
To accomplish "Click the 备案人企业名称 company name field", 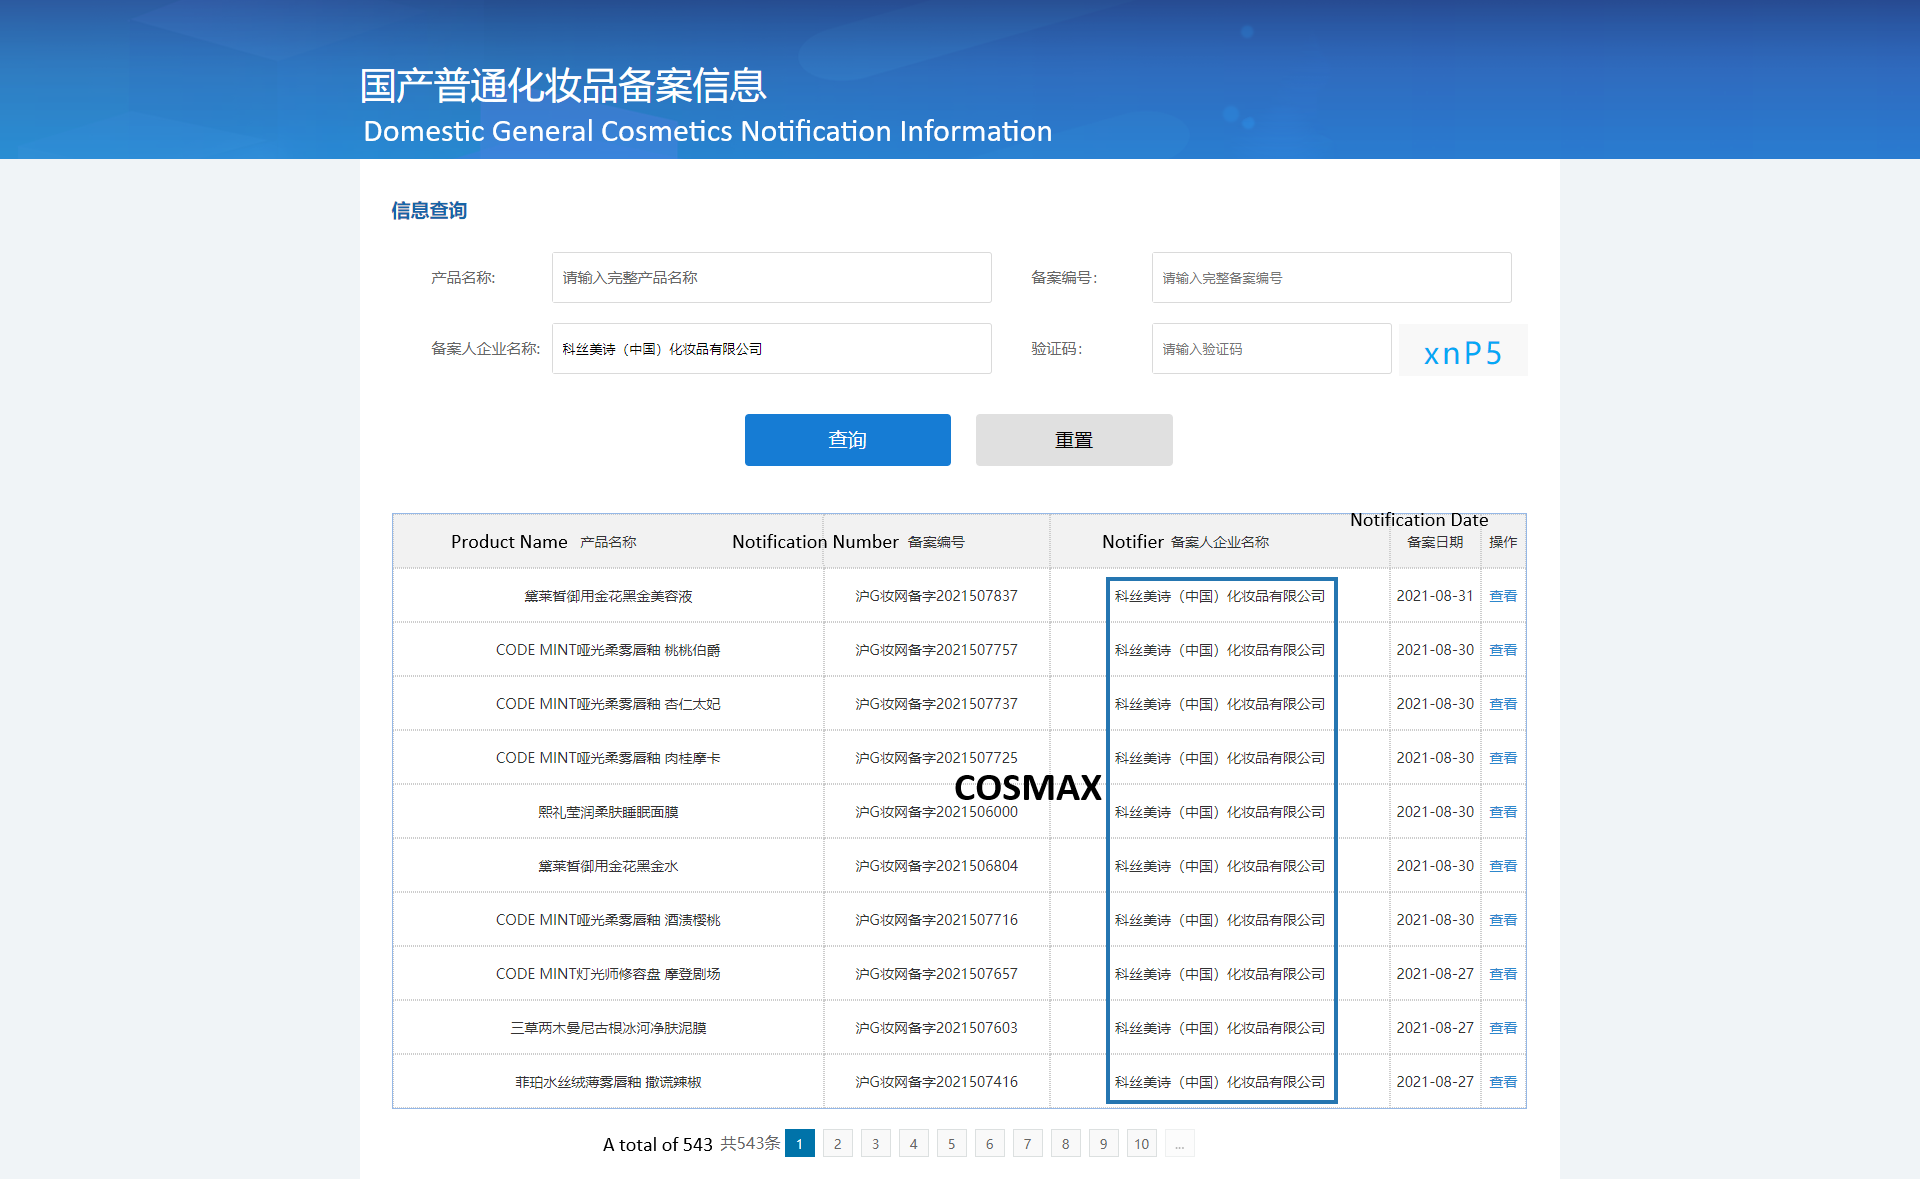I will pos(771,349).
